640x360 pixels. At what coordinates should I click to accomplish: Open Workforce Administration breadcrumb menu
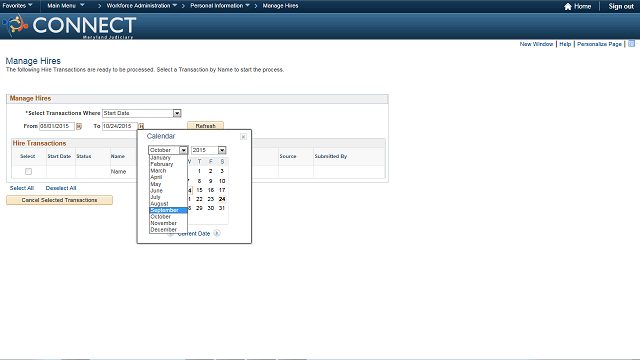pos(142,6)
